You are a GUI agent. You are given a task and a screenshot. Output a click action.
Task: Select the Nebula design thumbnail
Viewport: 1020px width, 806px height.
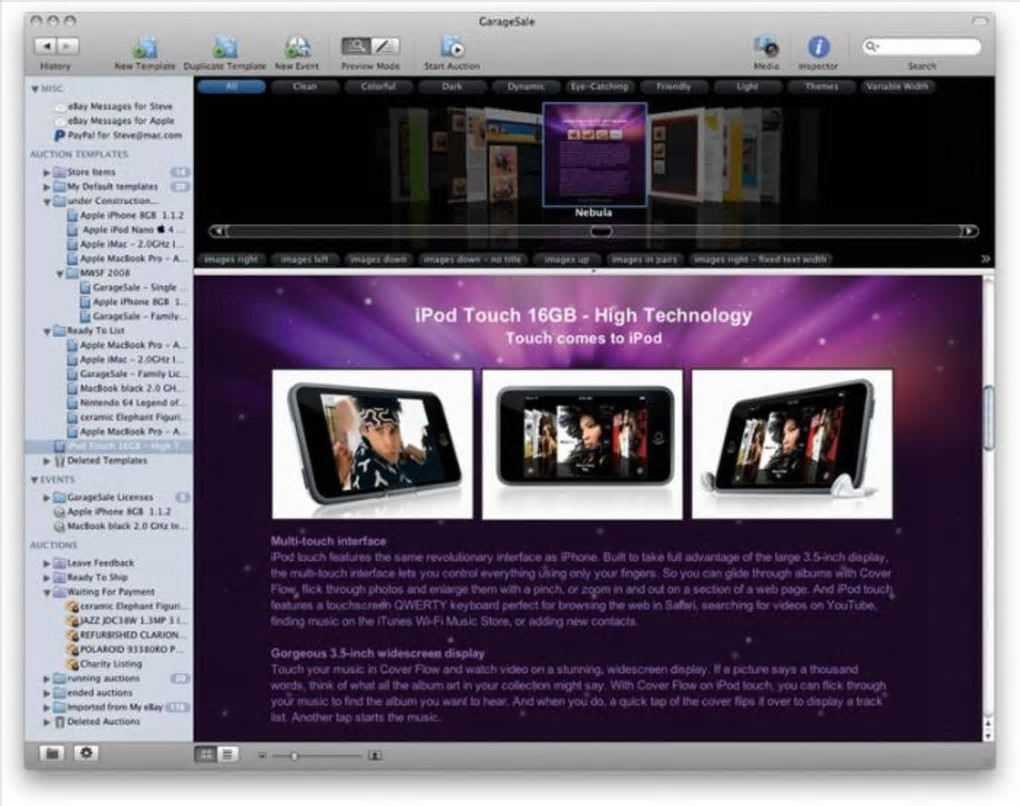[x=595, y=155]
